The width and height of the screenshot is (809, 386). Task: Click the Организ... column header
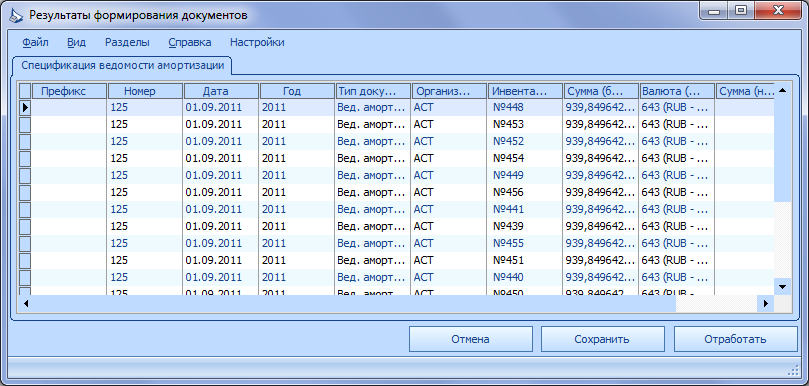point(449,91)
